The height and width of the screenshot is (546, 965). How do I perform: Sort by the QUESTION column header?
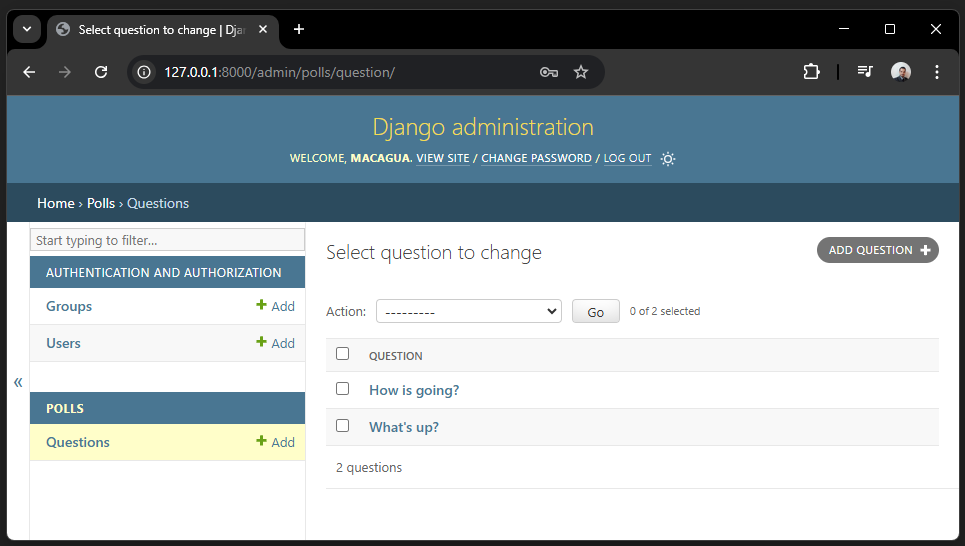(396, 356)
